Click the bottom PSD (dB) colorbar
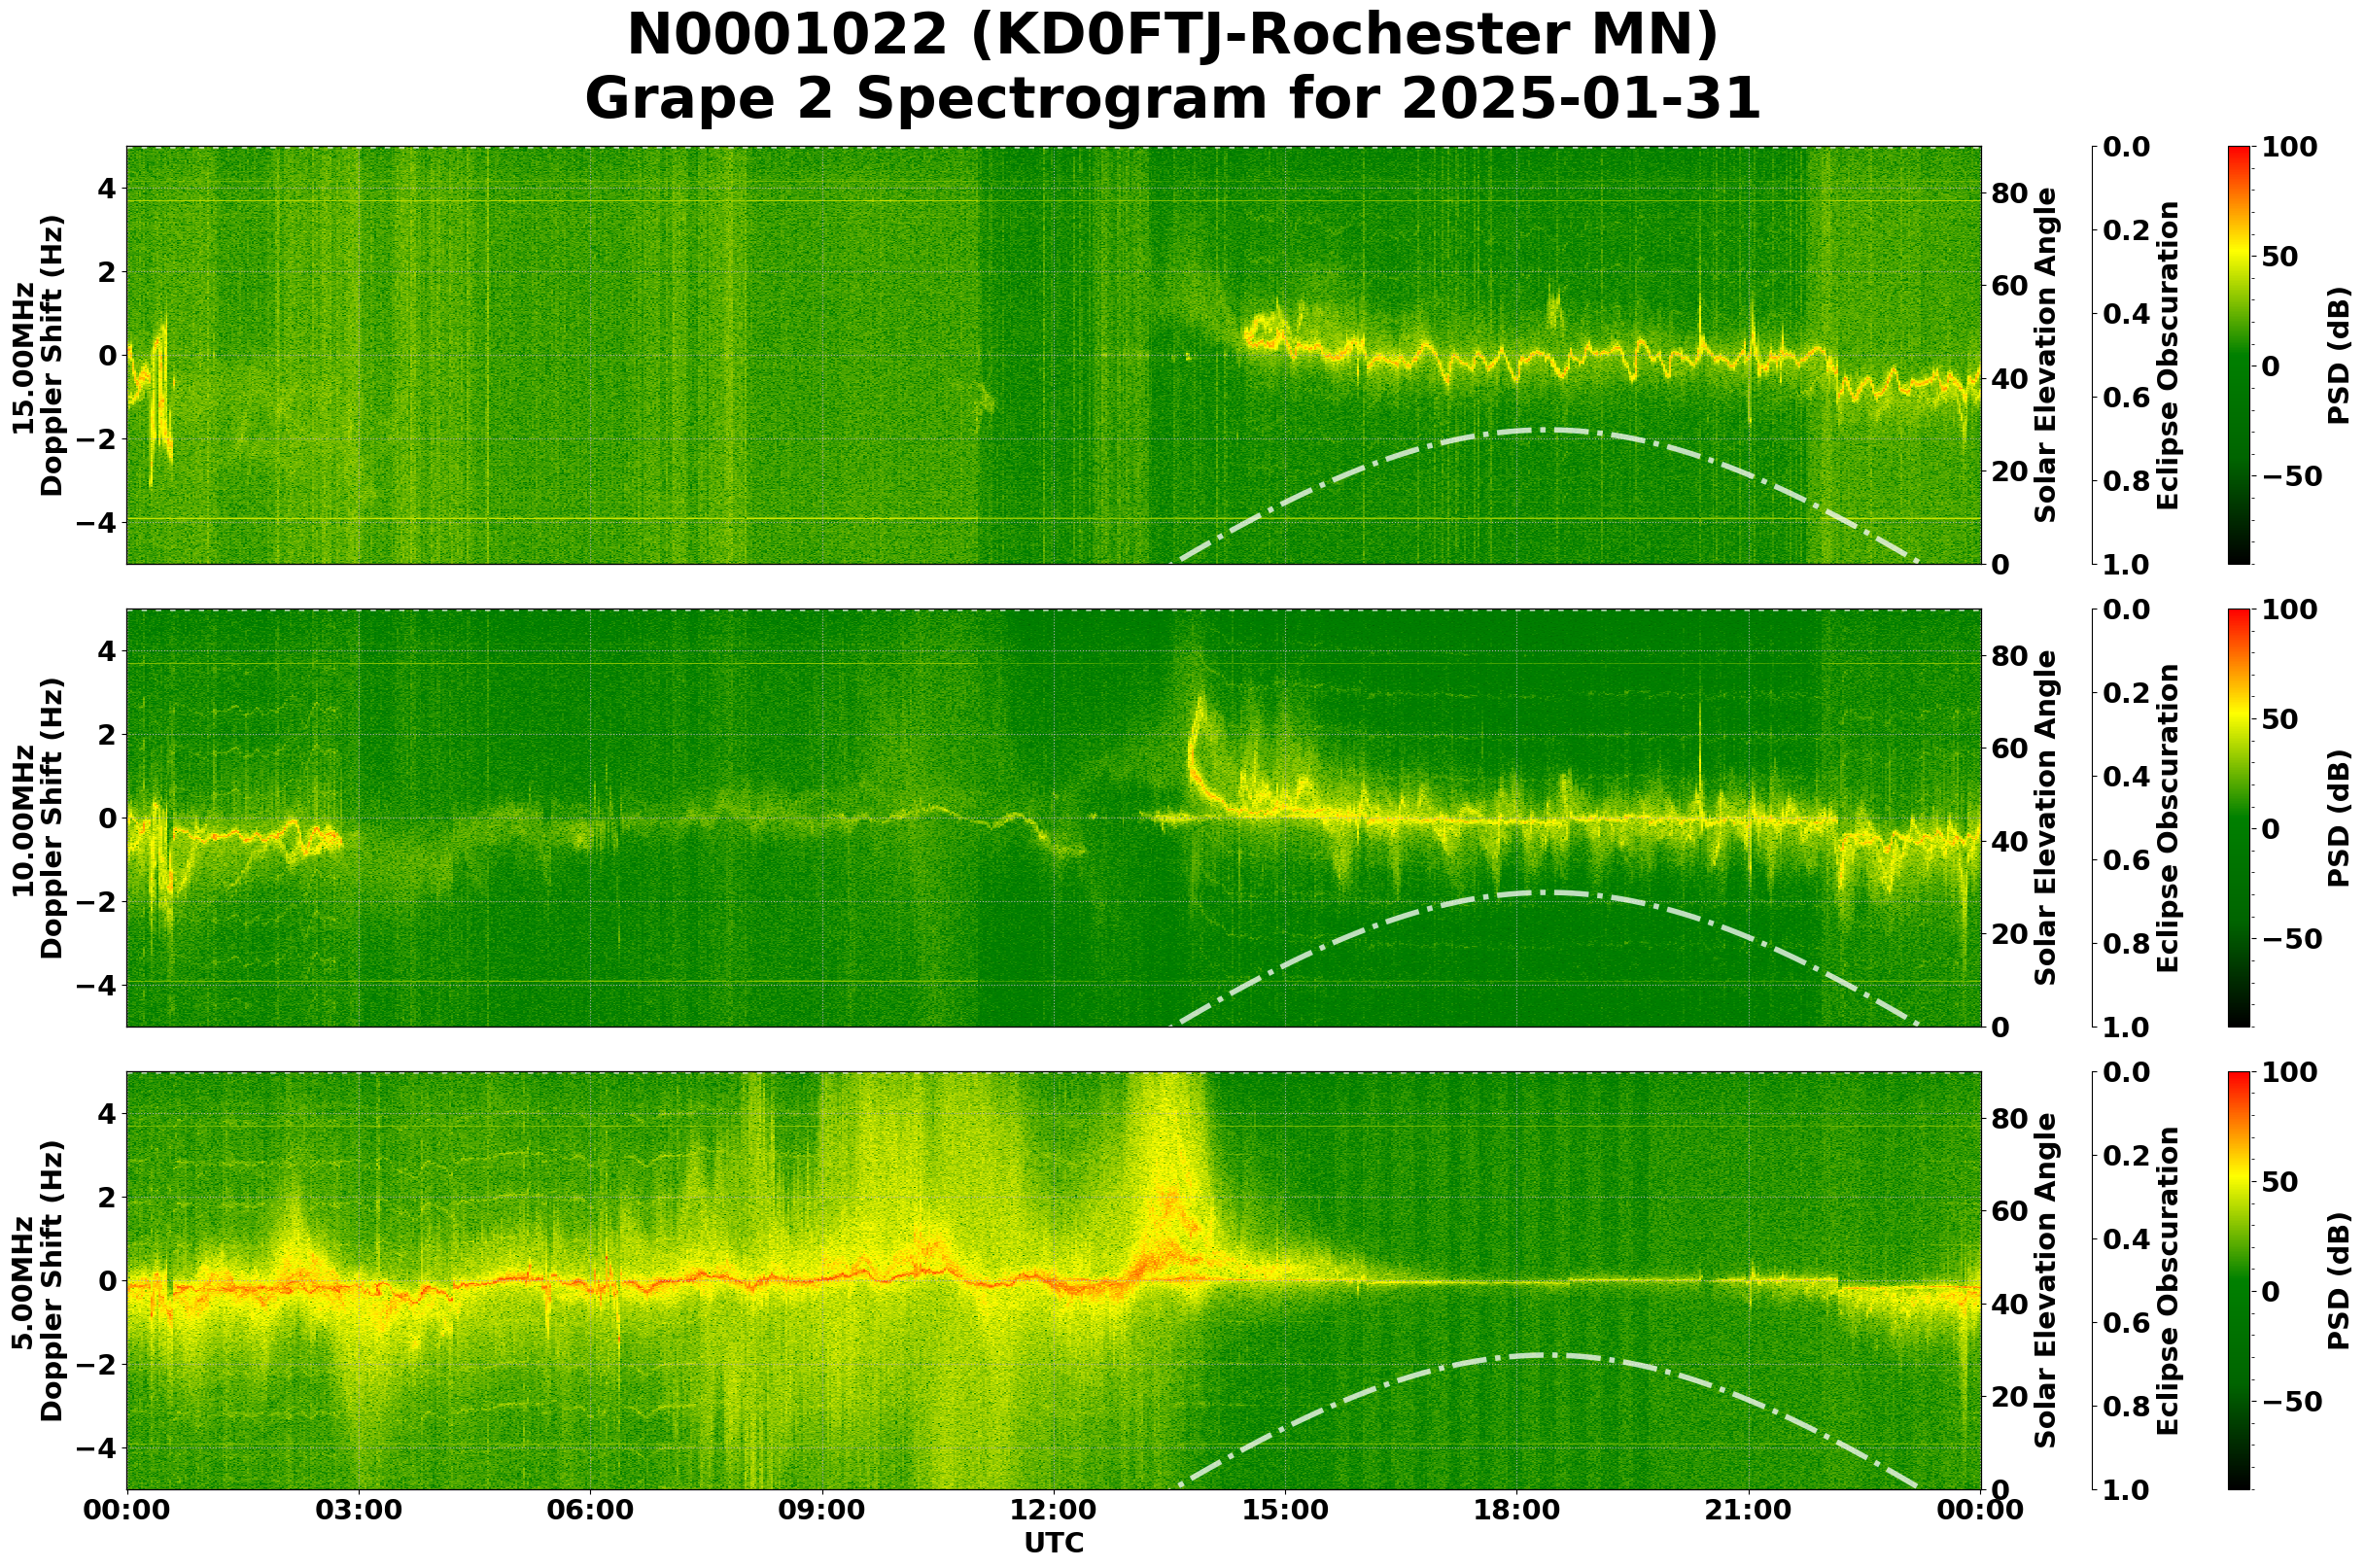 pos(2239,1280)
